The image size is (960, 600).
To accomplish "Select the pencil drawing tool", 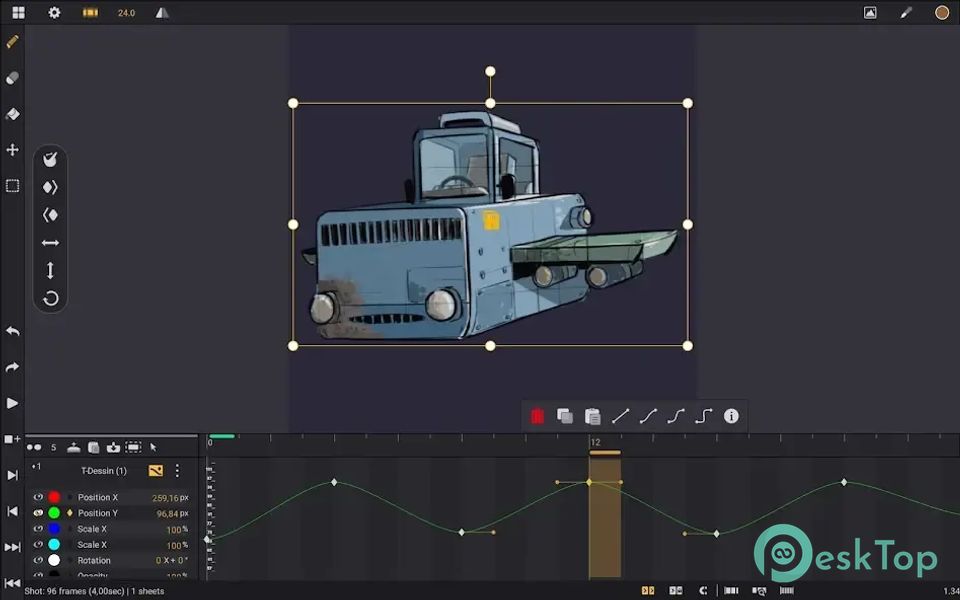I will 12,42.
